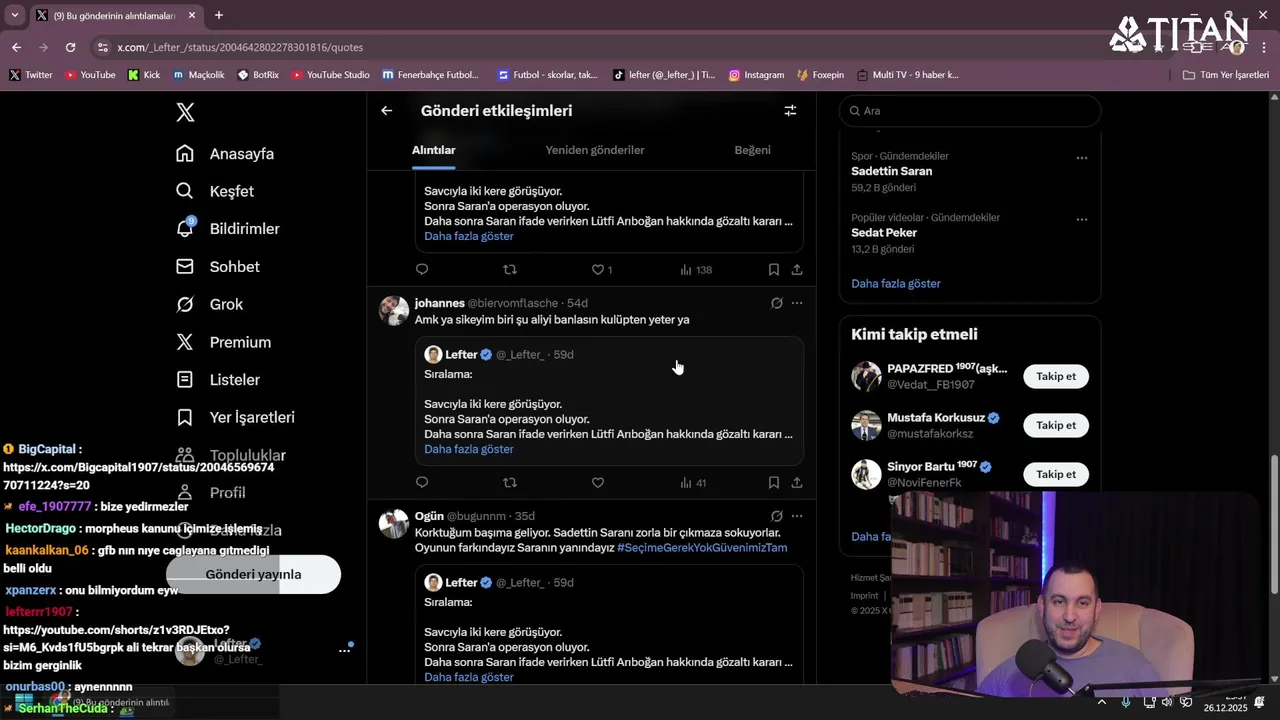Image resolution: width=1280 pixels, height=720 pixels.
Task: Click Daha fazla göster in Ogün quoted post
Action: point(469,677)
